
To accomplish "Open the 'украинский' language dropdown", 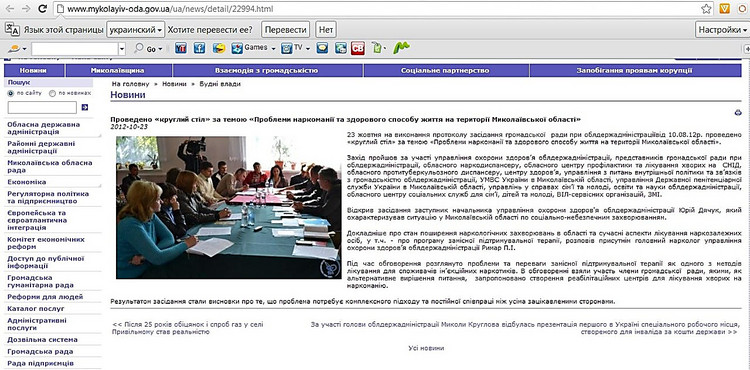I will point(136,30).
